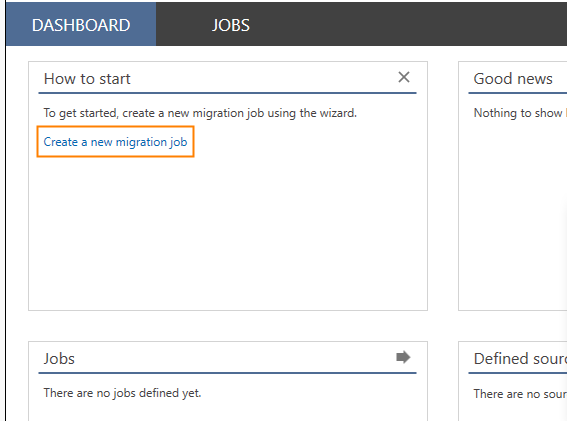This screenshot has width=567, height=421.
Task: Select the Good news panel heading
Action: 513,78
